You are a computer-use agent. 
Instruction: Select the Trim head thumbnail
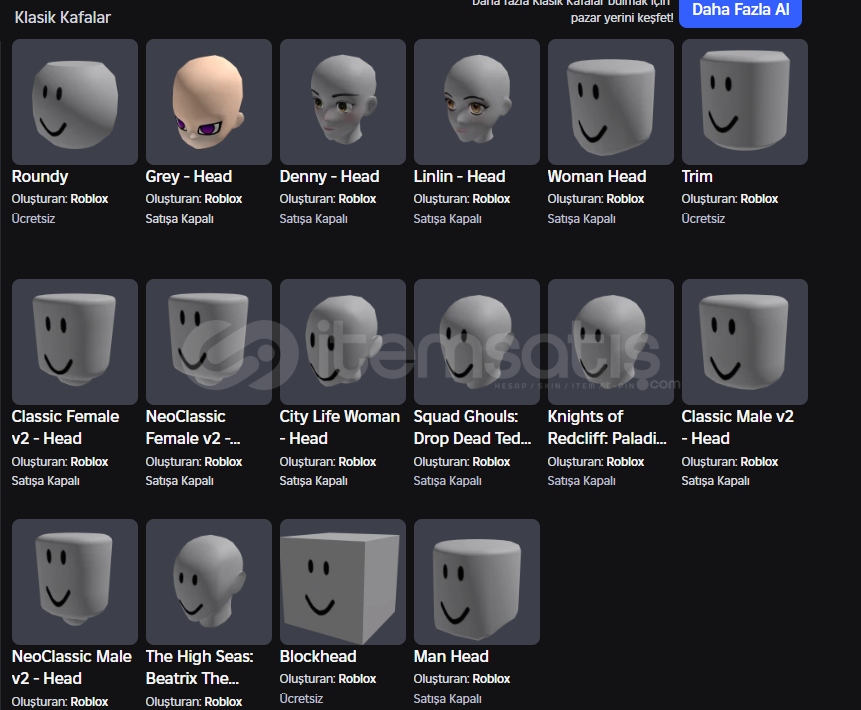745,102
